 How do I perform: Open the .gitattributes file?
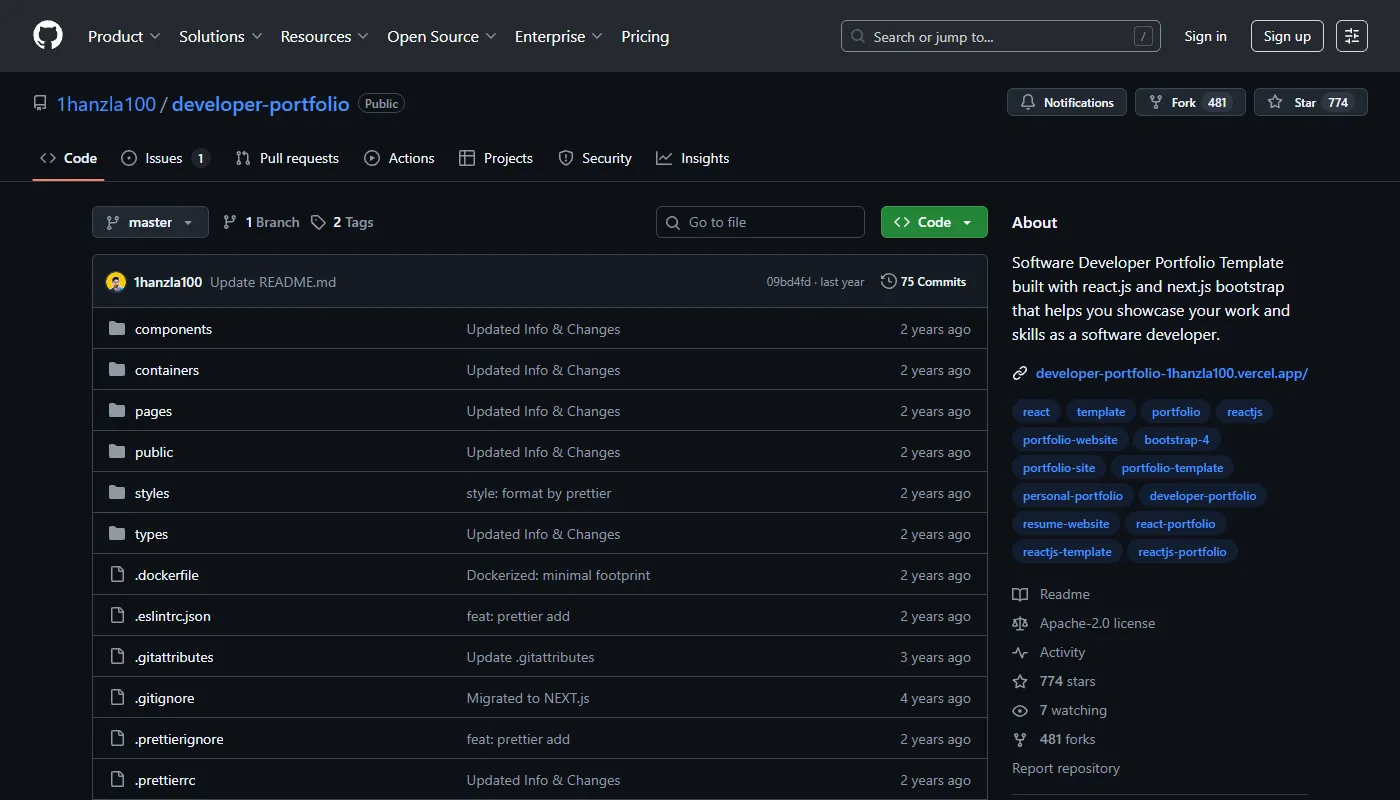[174, 657]
